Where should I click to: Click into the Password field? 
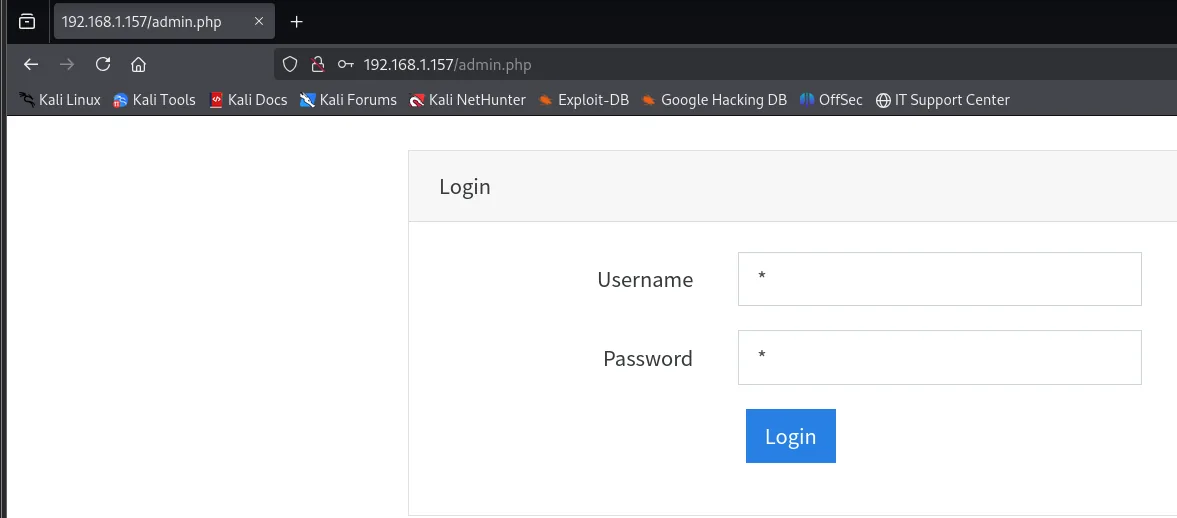pyautogui.click(x=940, y=357)
